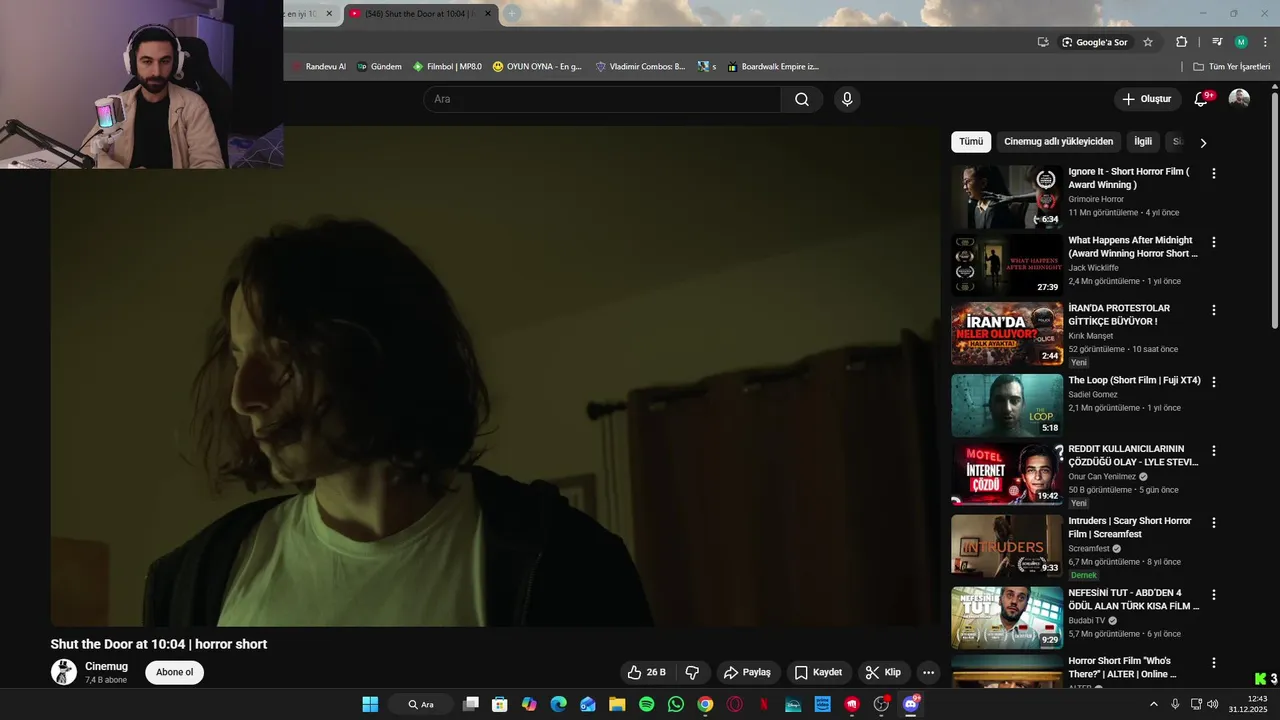Click the Cinemug channel avatar
Viewport: 1280px width, 720px height.
(x=64, y=672)
